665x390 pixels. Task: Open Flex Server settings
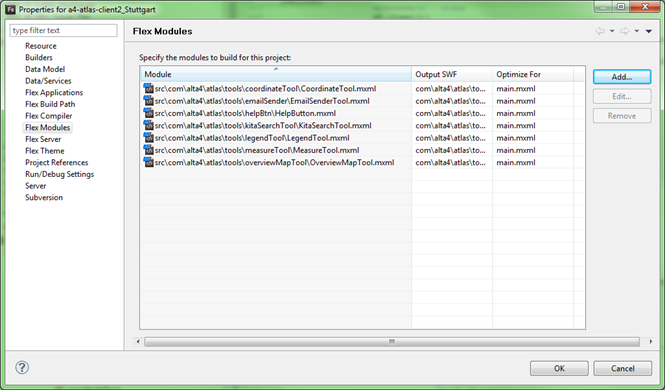tap(43, 139)
